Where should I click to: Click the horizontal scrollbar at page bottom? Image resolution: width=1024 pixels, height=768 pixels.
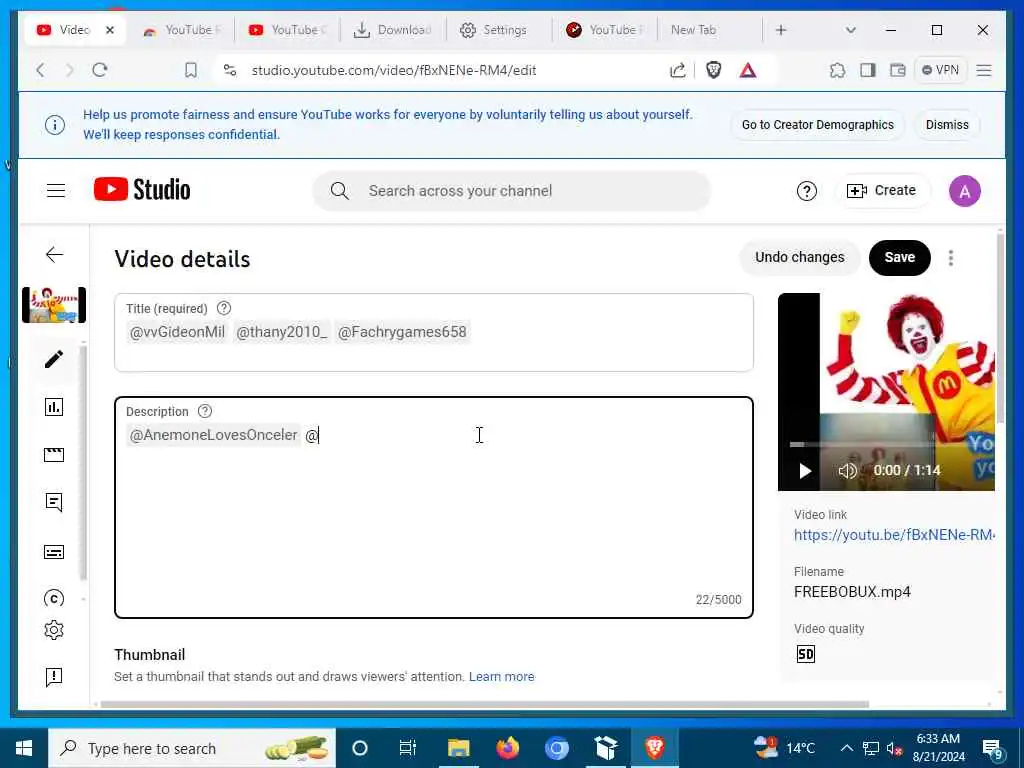click(x=483, y=704)
